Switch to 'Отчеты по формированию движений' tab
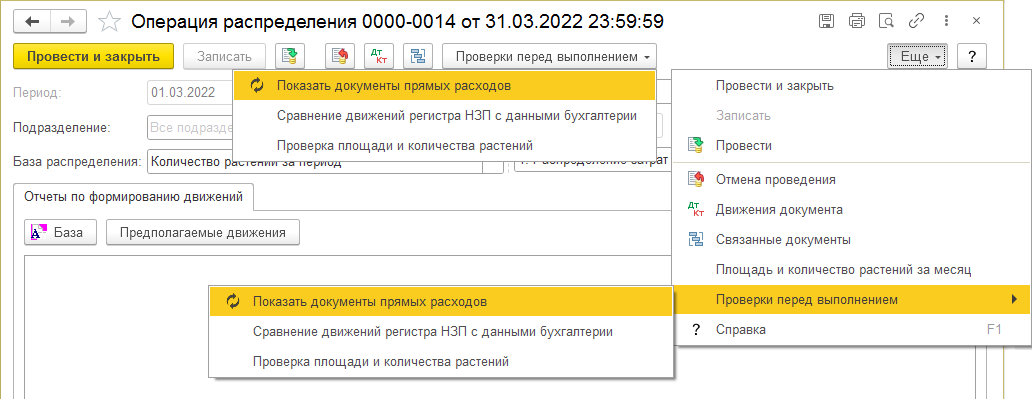 point(133,197)
